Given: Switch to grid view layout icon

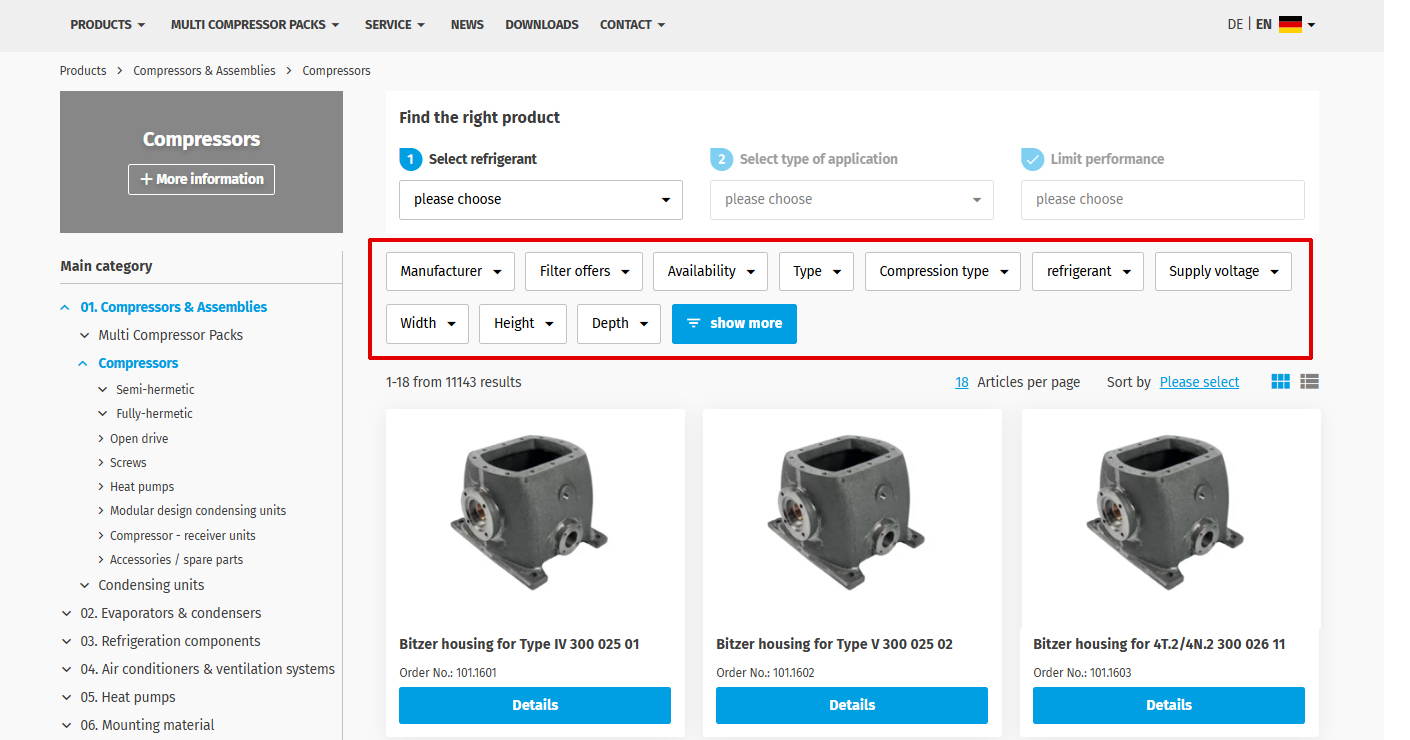Looking at the screenshot, I should tap(1280, 382).
